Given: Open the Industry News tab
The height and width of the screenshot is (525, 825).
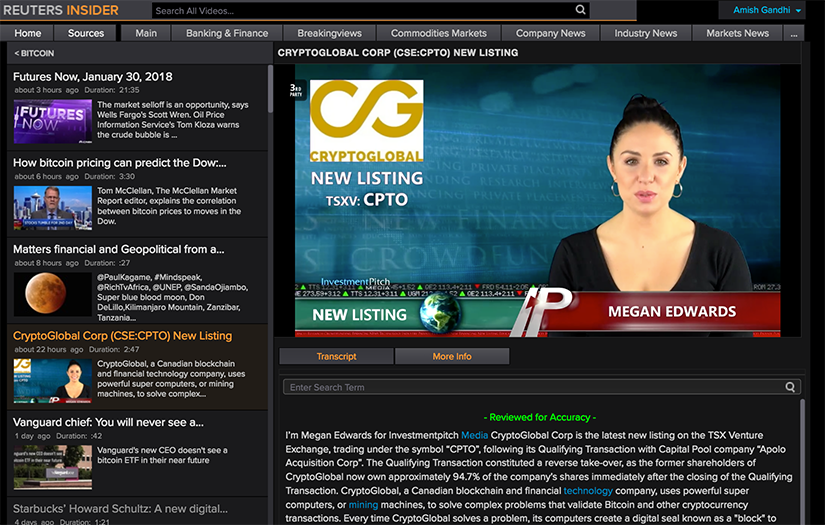Looking at the screenshot, I should [646, 33].
